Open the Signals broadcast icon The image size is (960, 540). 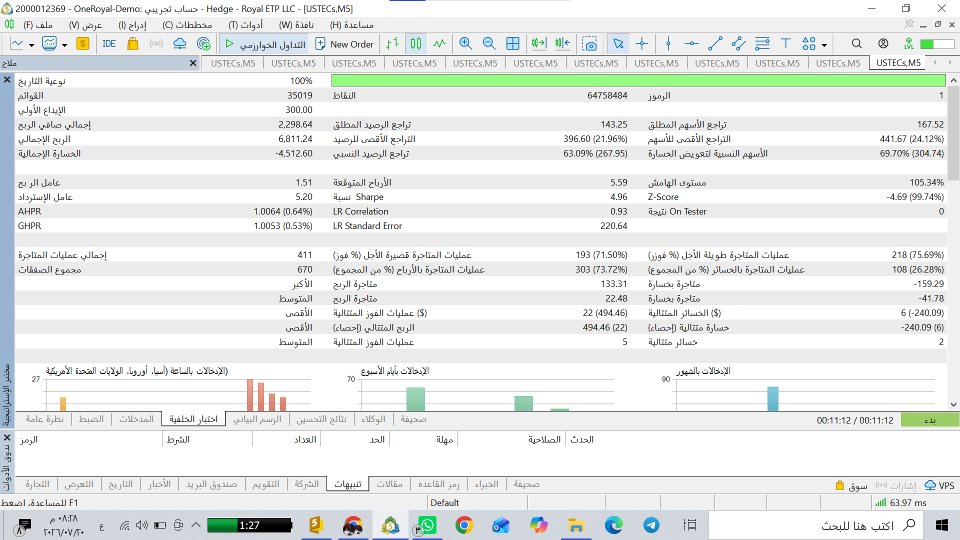point(156,43)
